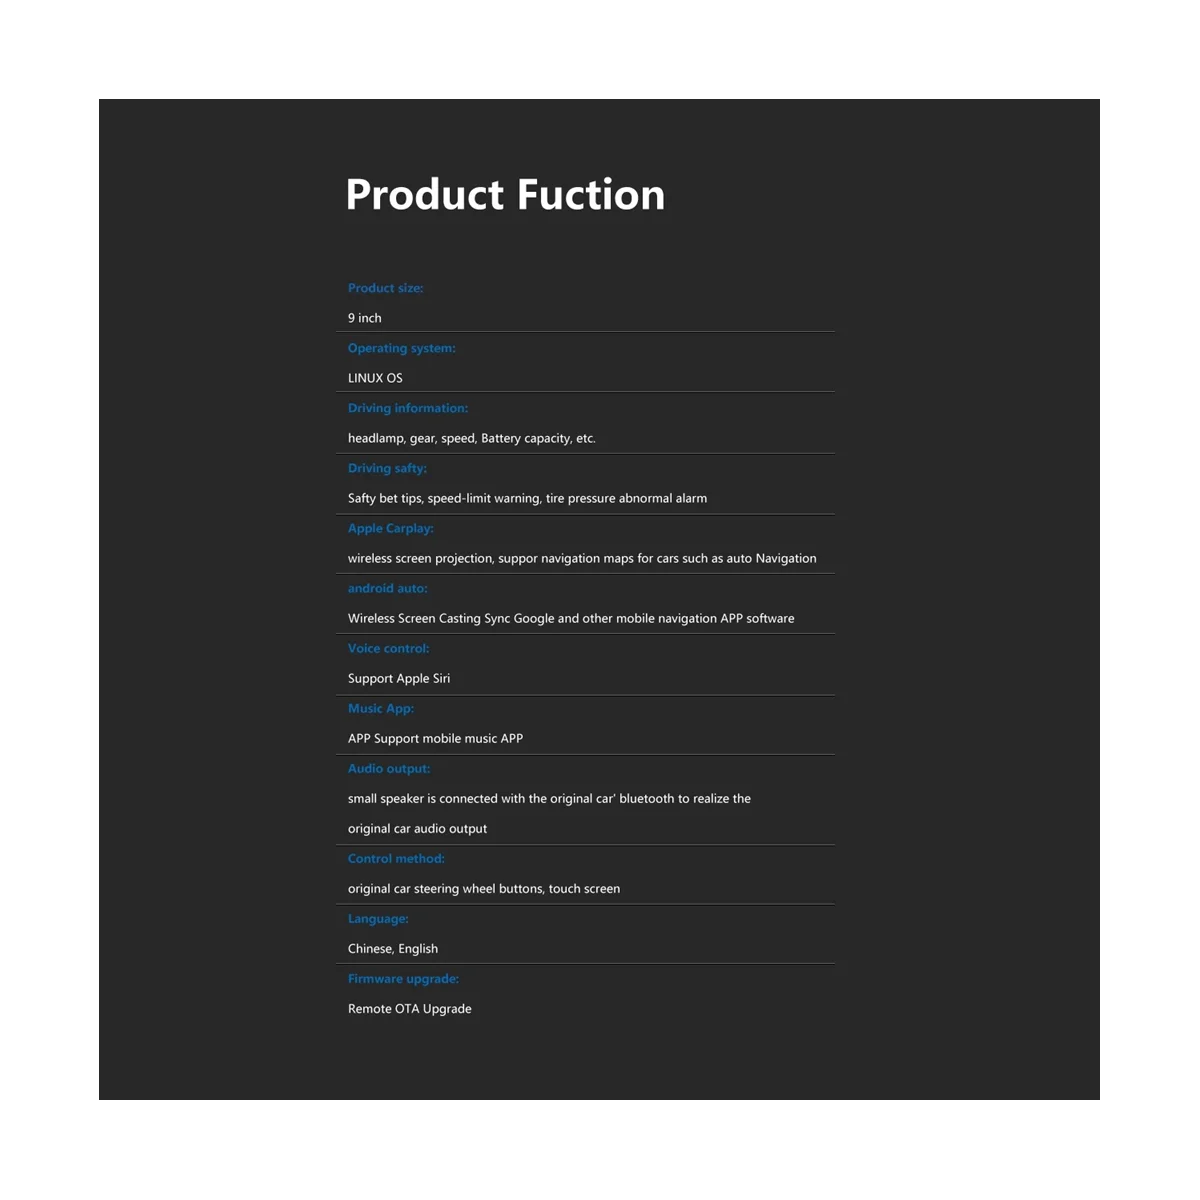Click the "Product size:" label
The image size is (1200, 1200).
(x=385, y=288)
